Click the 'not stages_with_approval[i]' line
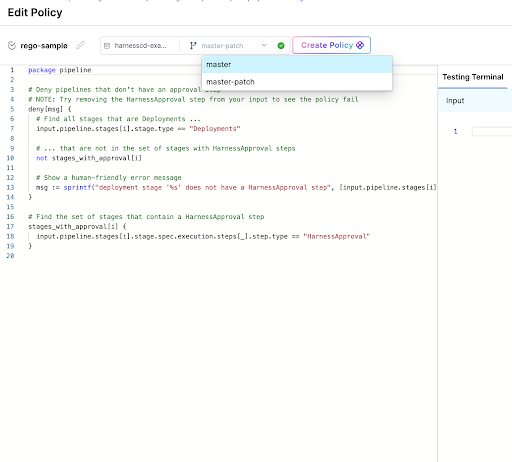Screen dimensions: 512x462 (x=89, y=158)
